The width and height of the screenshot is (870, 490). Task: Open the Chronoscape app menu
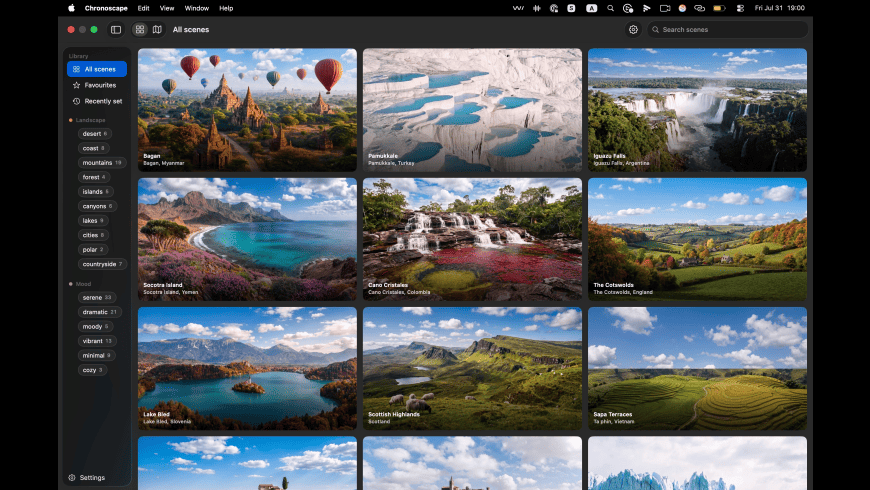[106, 8]
